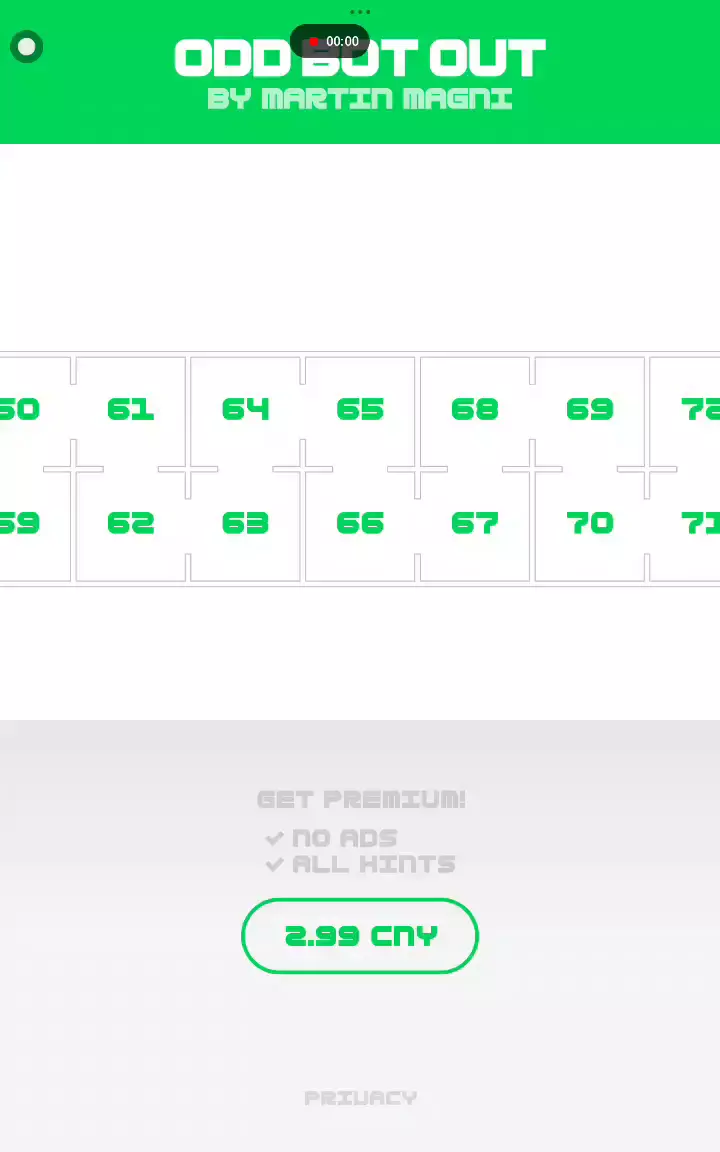Tap the No Ads checkmark
The height and width of the screenshot is (1152, 720).
point(275,838)
